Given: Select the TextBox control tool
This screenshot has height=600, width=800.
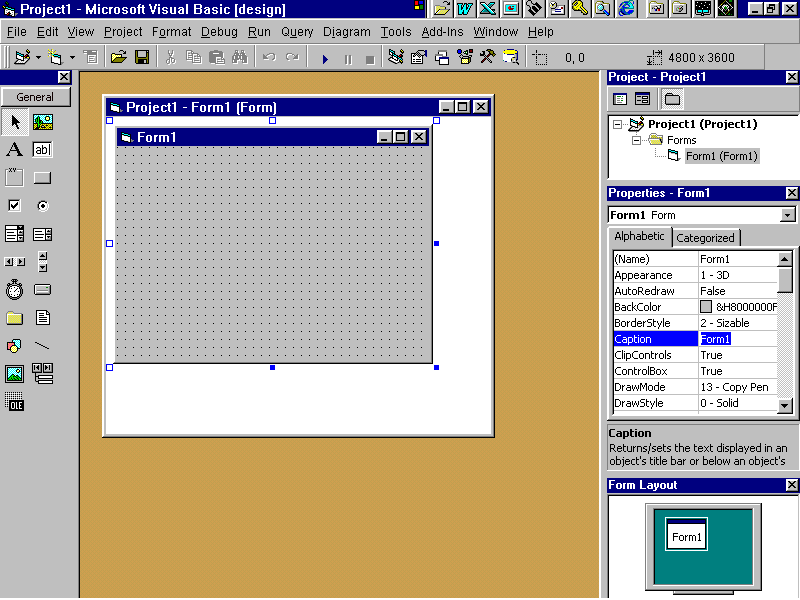Looking at the screenshot, I should [42, 149].
